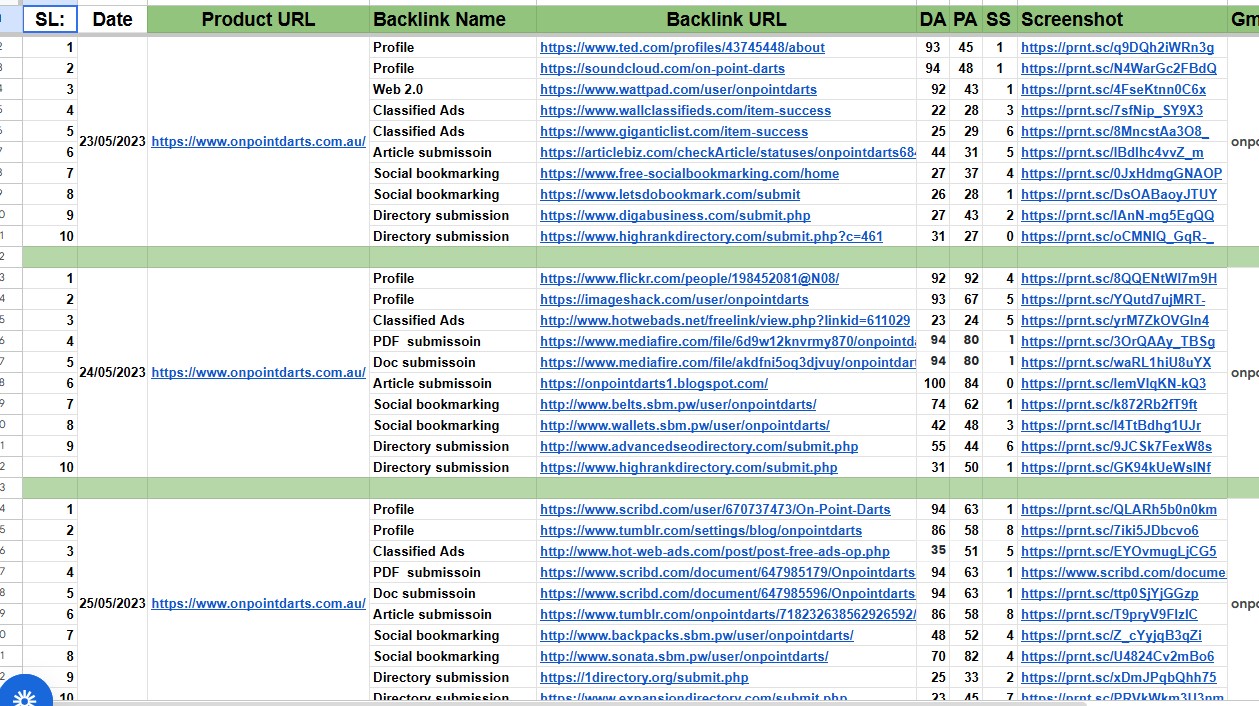Open the prnt.sc/k872Rb2fT9ft screenshot link

point(1109,404)
